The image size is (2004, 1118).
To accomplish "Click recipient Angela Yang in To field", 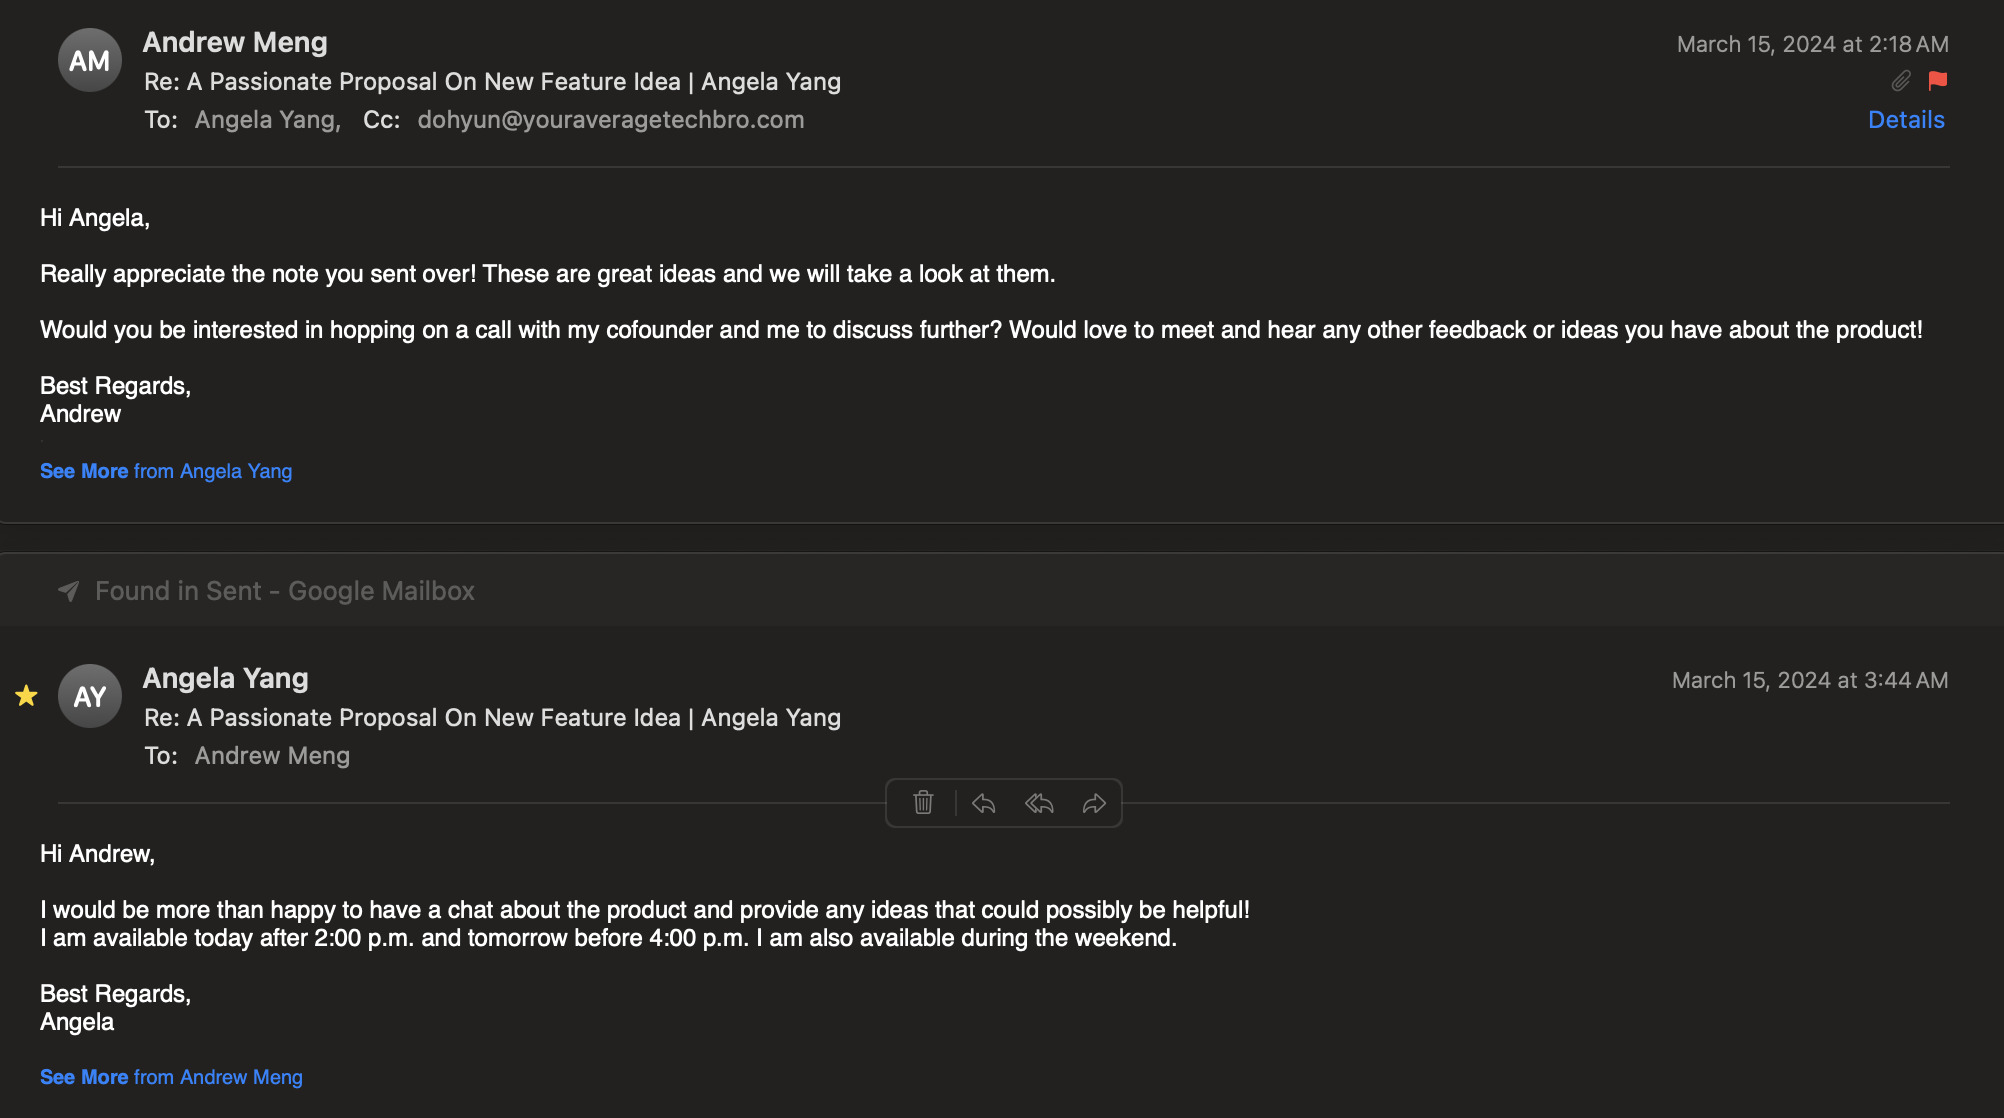I will (x=266, y=120).
